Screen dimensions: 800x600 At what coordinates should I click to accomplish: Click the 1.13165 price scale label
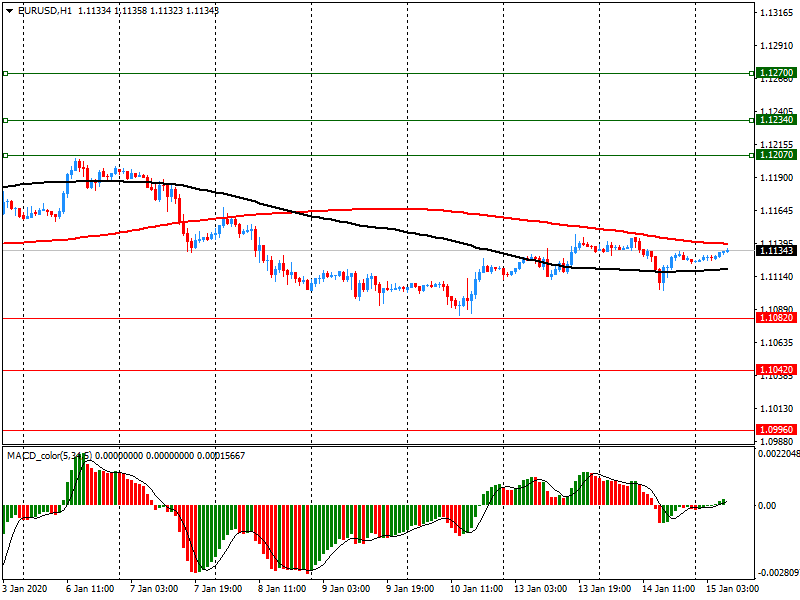(x=776, y=13)
